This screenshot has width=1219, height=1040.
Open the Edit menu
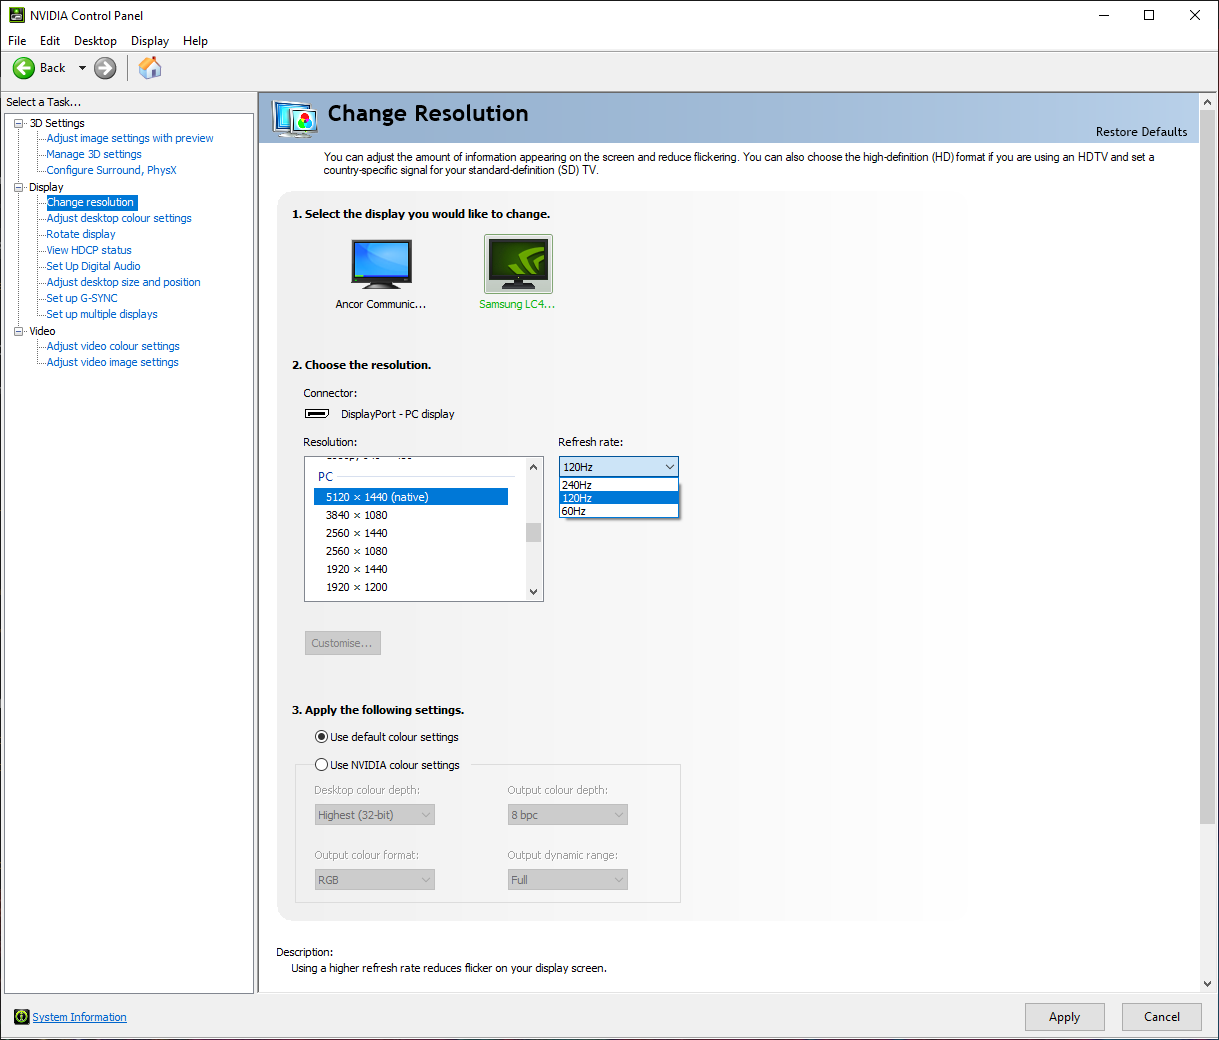click(x=50, y=41)
